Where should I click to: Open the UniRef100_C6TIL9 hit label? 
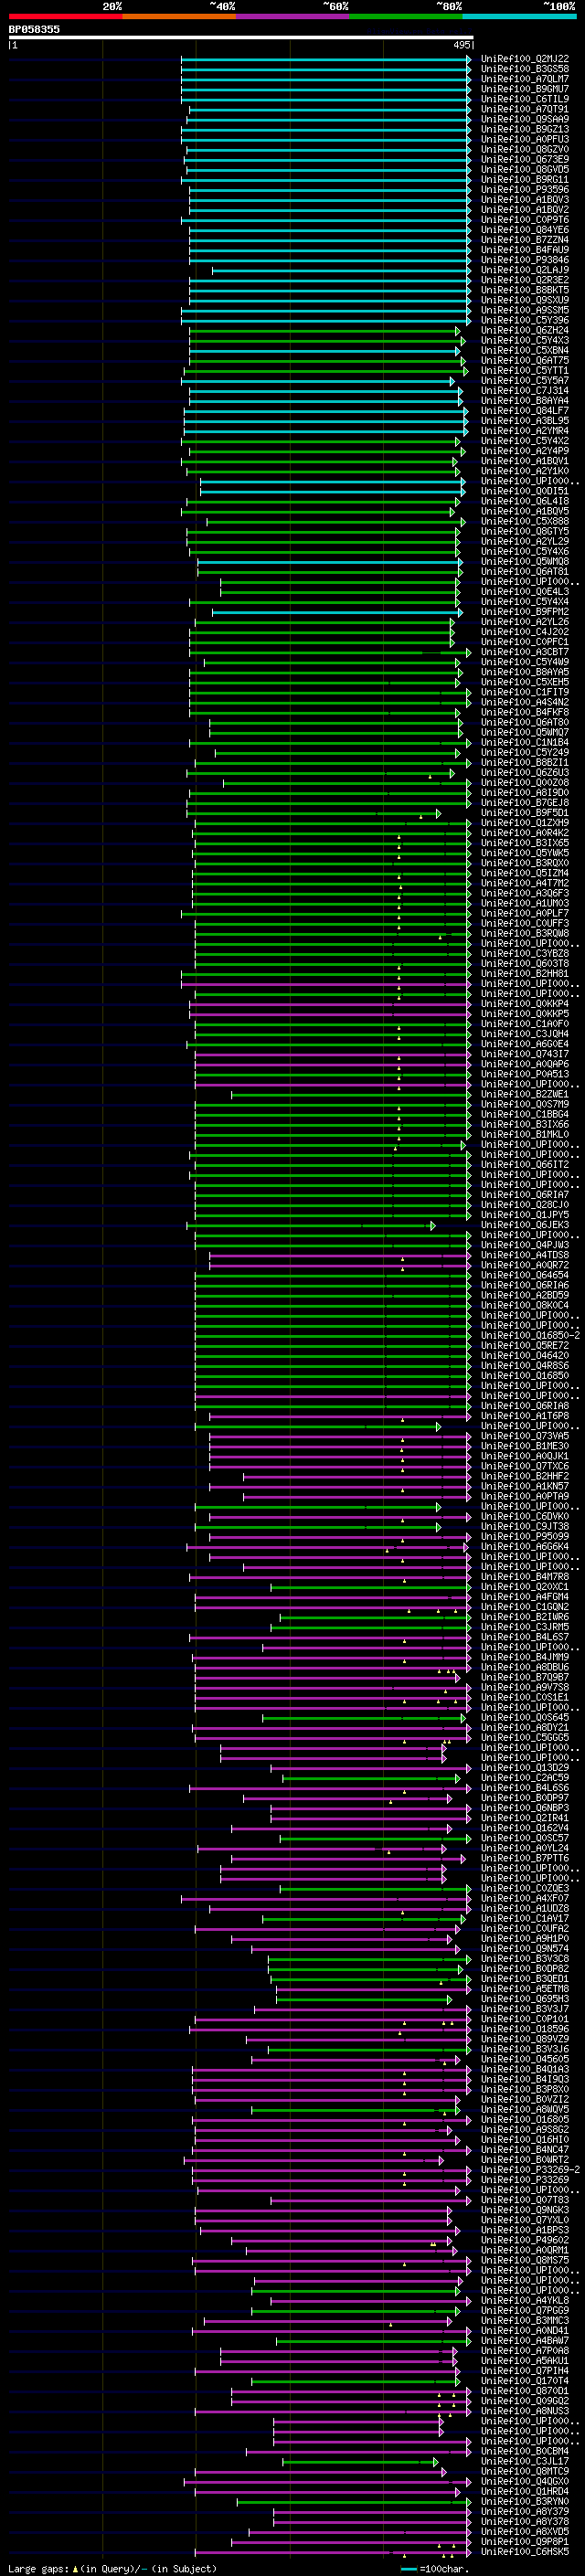525,99
